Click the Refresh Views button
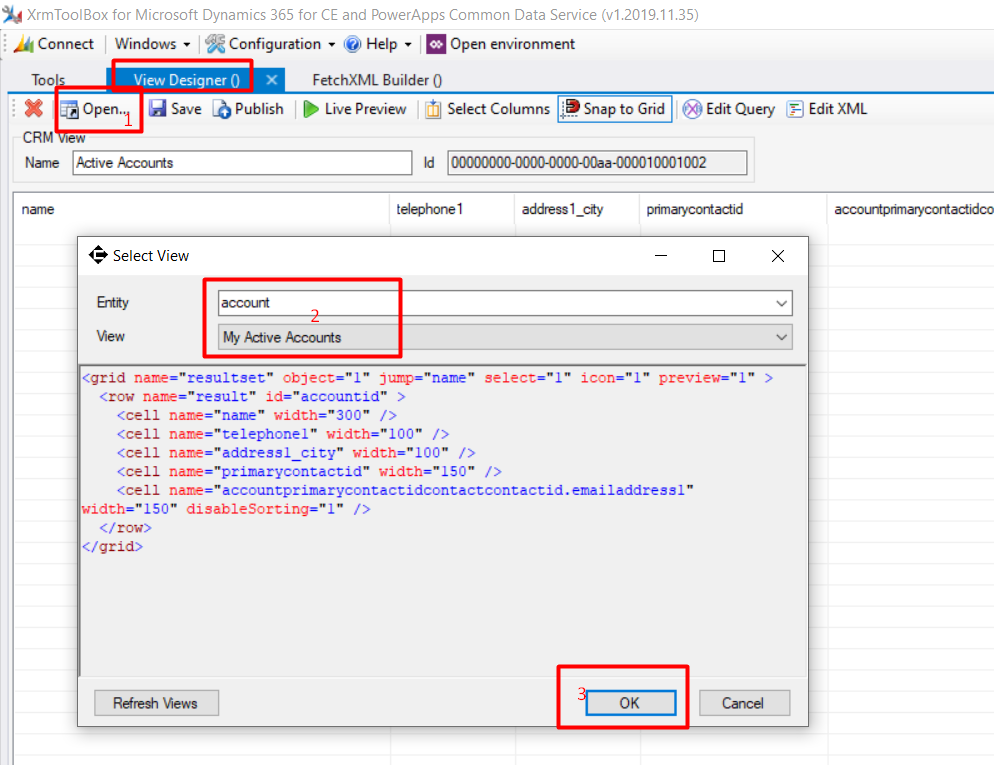The image size is (994, 765). pos(157,703)
